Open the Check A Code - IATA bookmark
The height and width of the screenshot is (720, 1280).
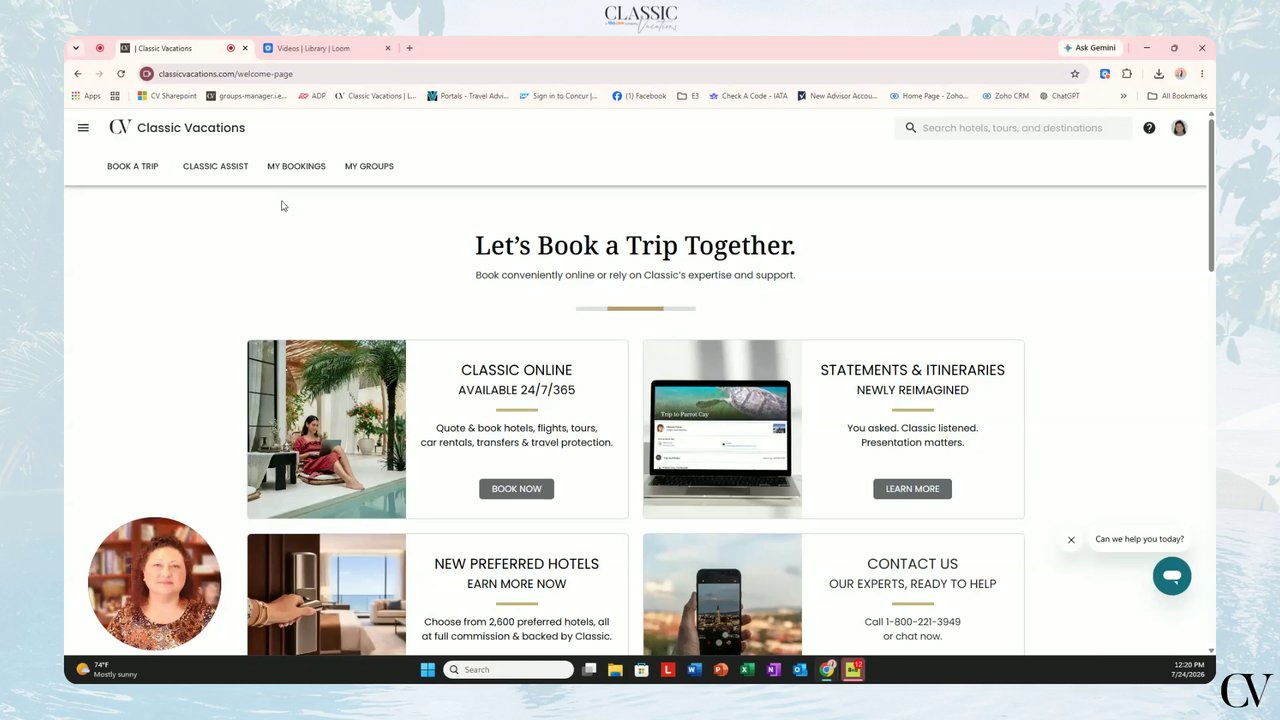(x=748, y=96)
